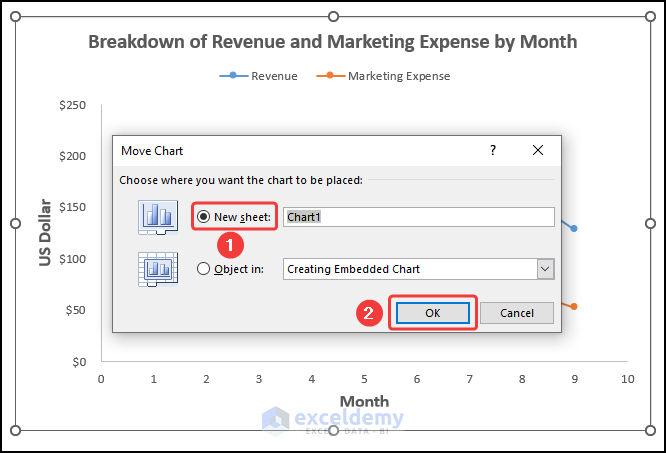Select the US Dollar axis title

[45, 234]
